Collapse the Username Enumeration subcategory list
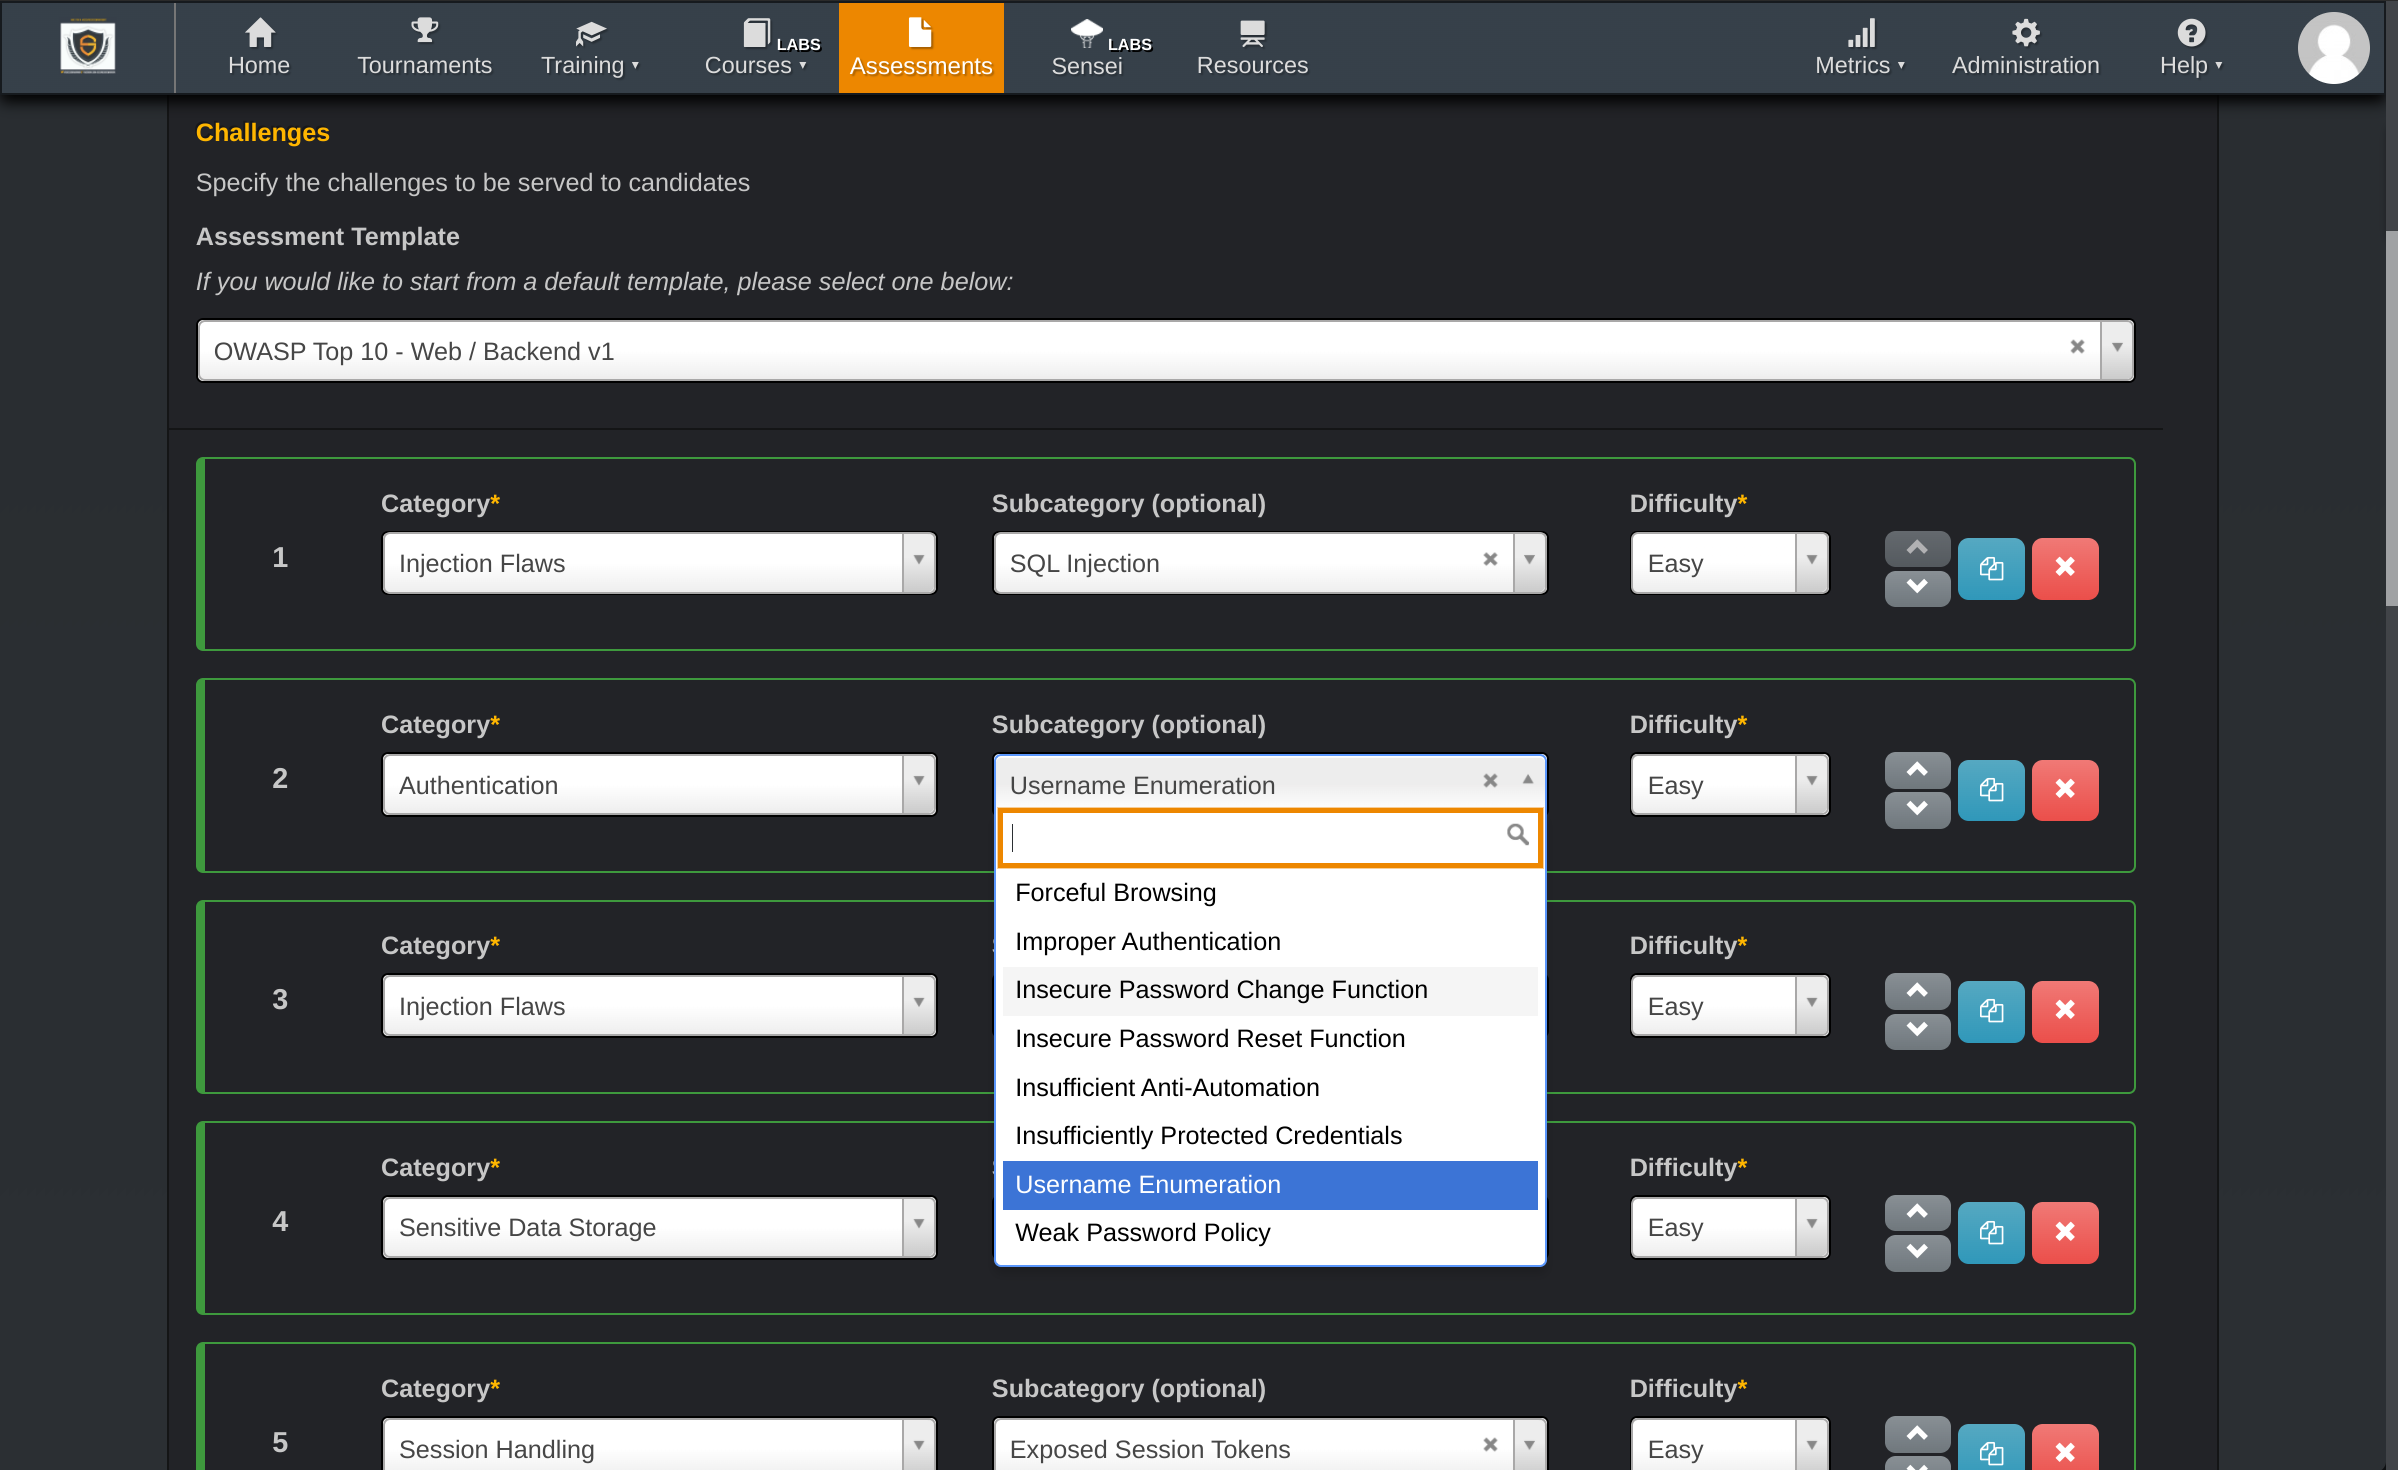The width and height of the screenshot is (2398, 1470). click(x=1526, y=780)
